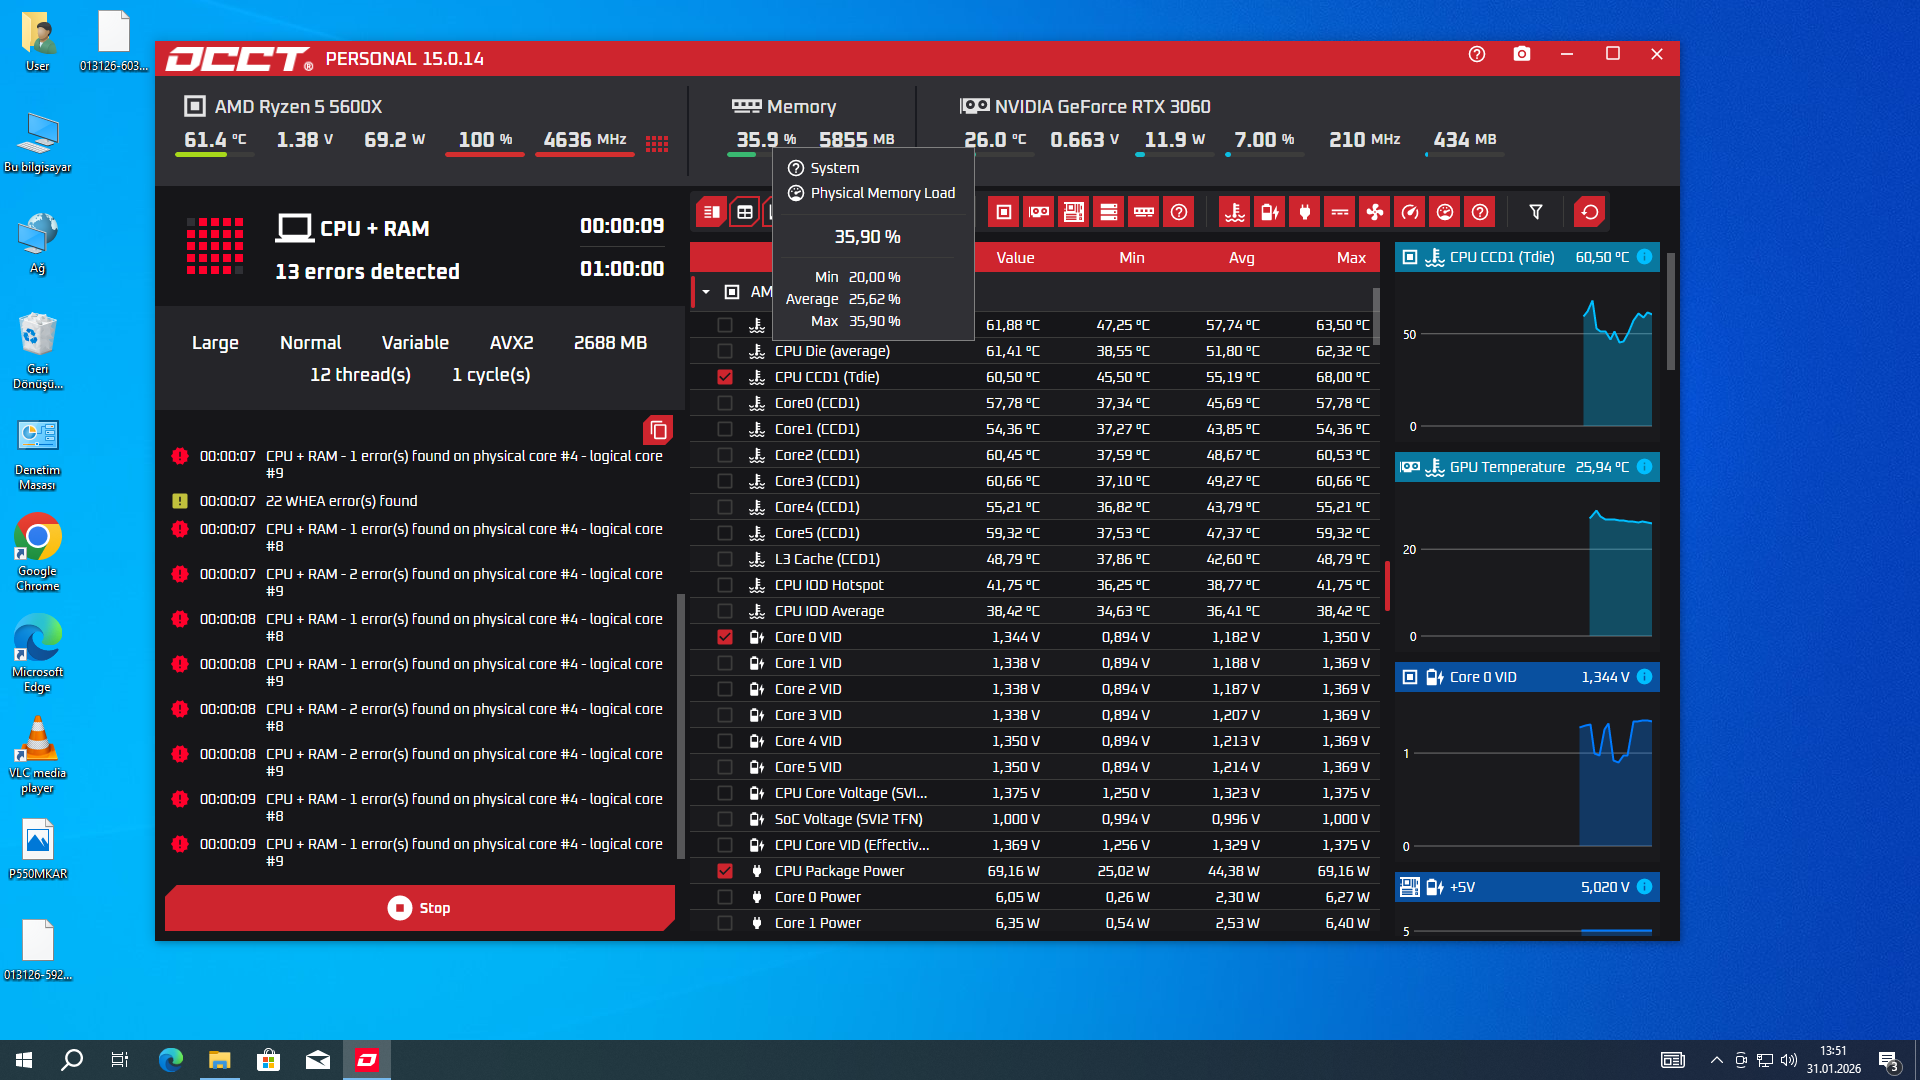Viewport: 1920px width, 1080px height.
Task: Open Mail app from taskbar
Action: (x=318, y=1060)
